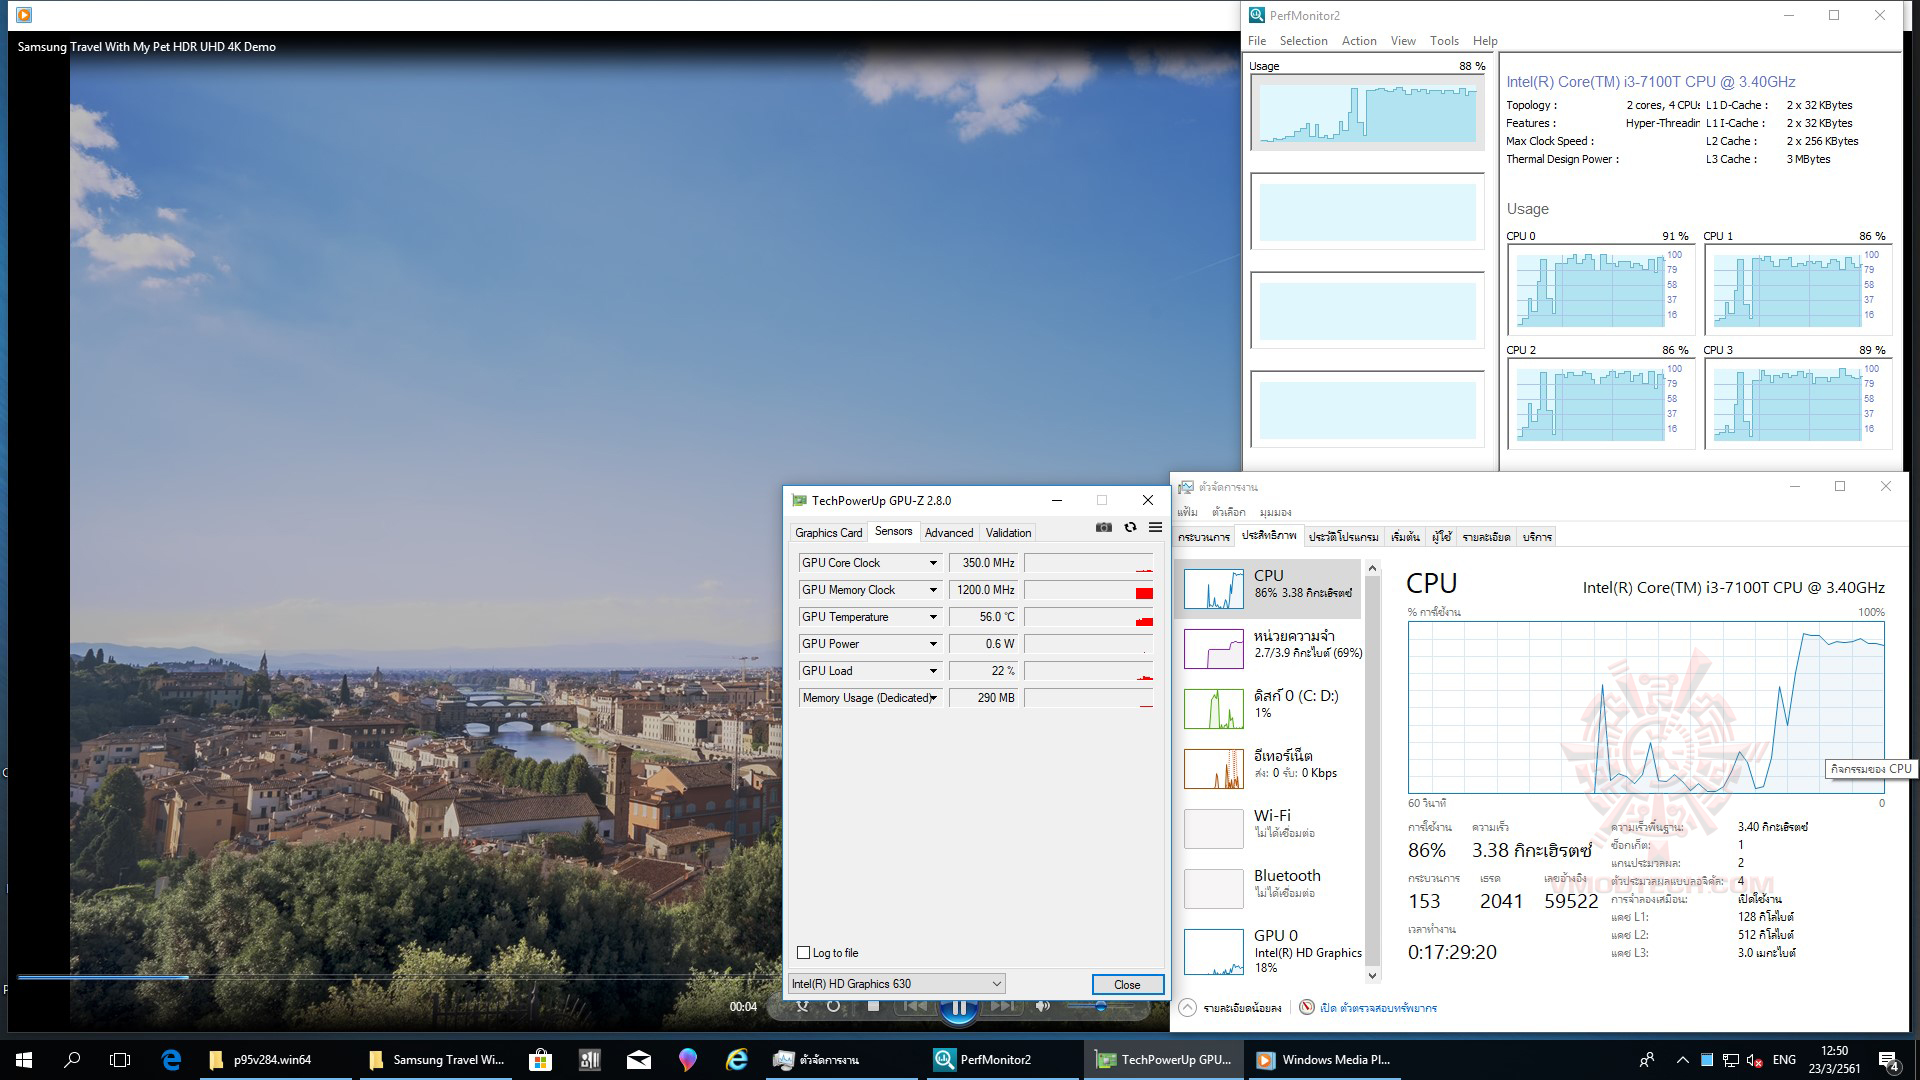The height and width of the screenshot is (1080, 1920).
Task: Enable Log to file checkbox
Action: [x=803, y=953]
